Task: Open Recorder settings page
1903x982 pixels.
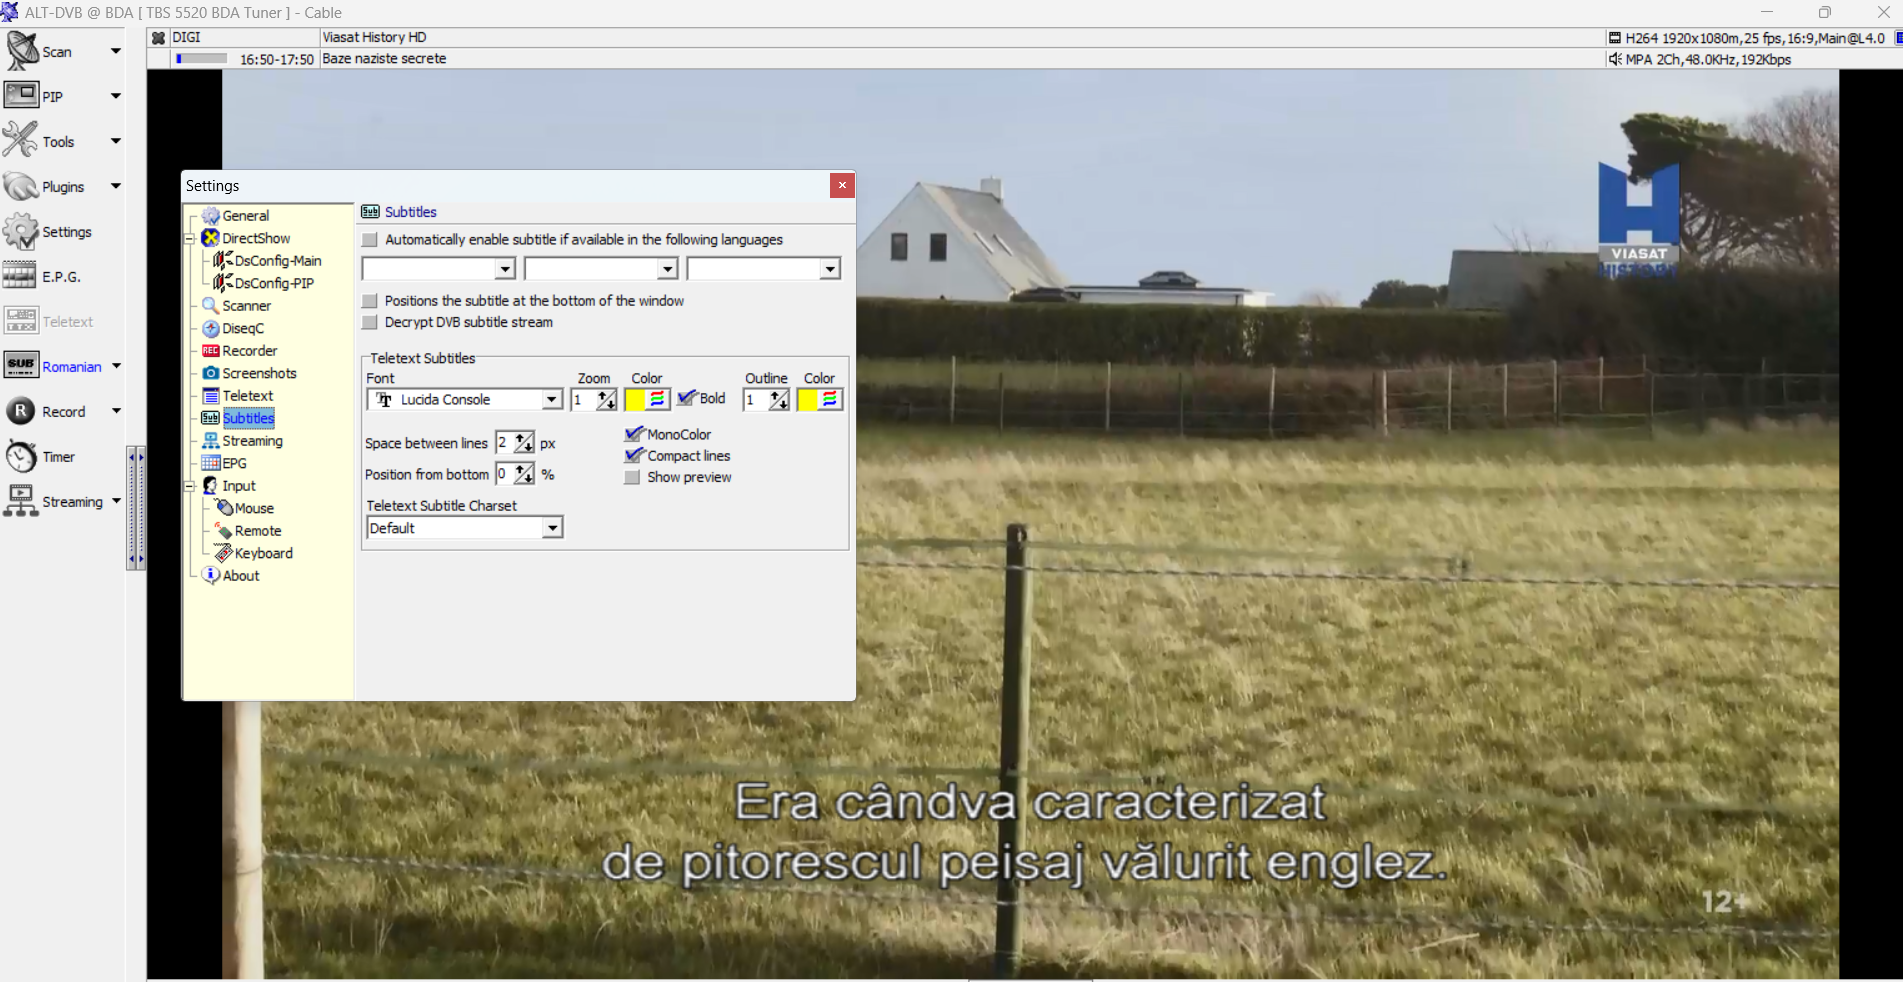Action: point(250,350)
